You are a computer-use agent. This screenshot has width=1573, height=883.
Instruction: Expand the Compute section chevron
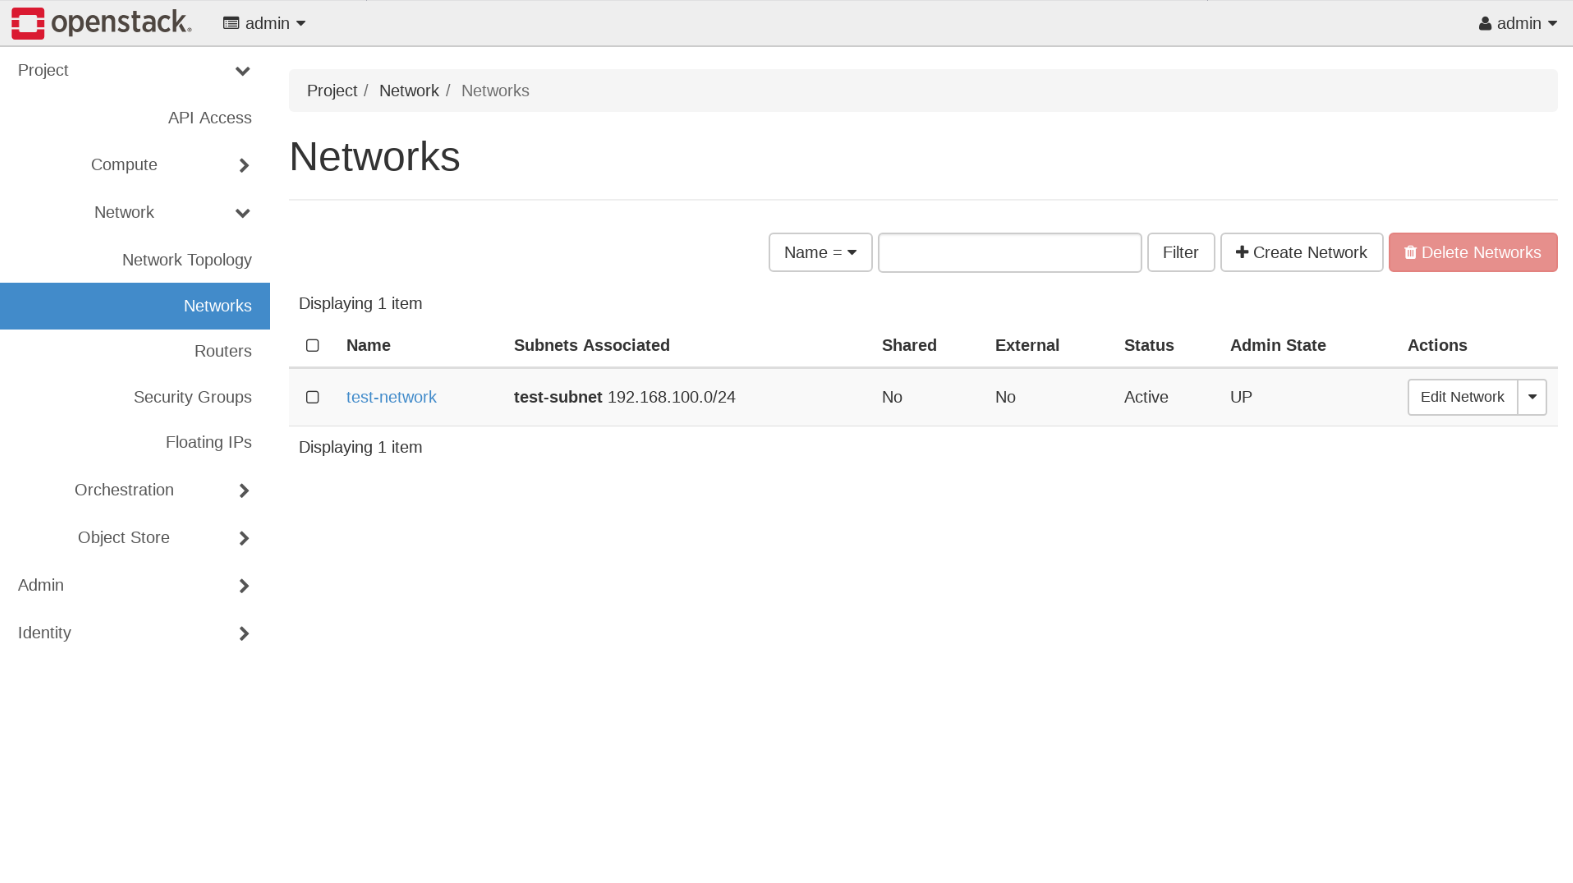tap(243, 165)
